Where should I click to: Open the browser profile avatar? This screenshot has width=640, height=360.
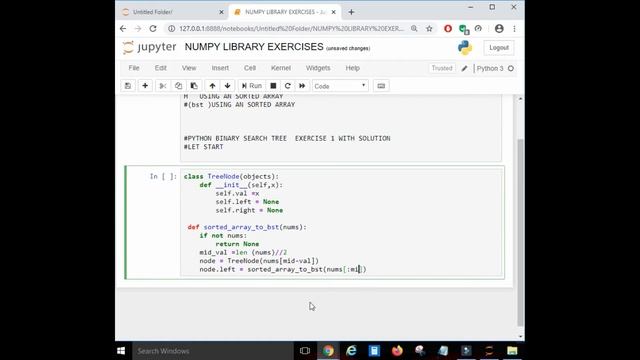499,29
